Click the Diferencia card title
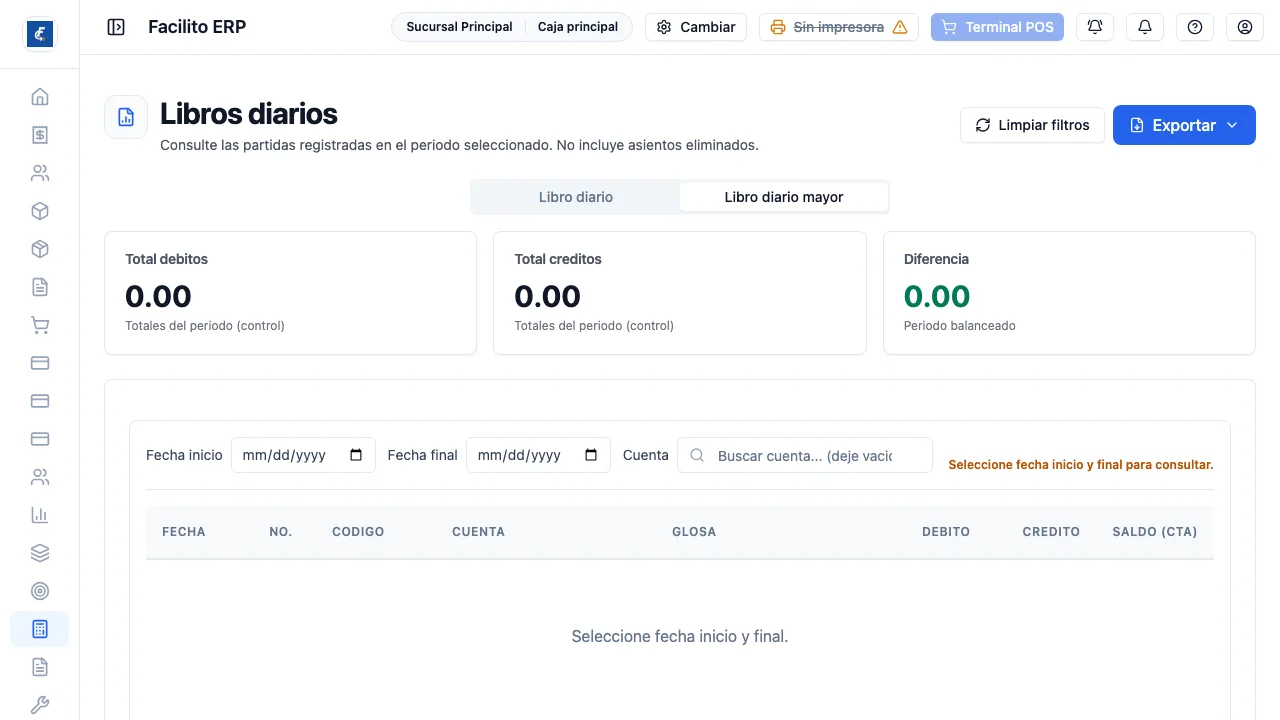The height and width of the screenshot is (720, 1280). [936, 259]
